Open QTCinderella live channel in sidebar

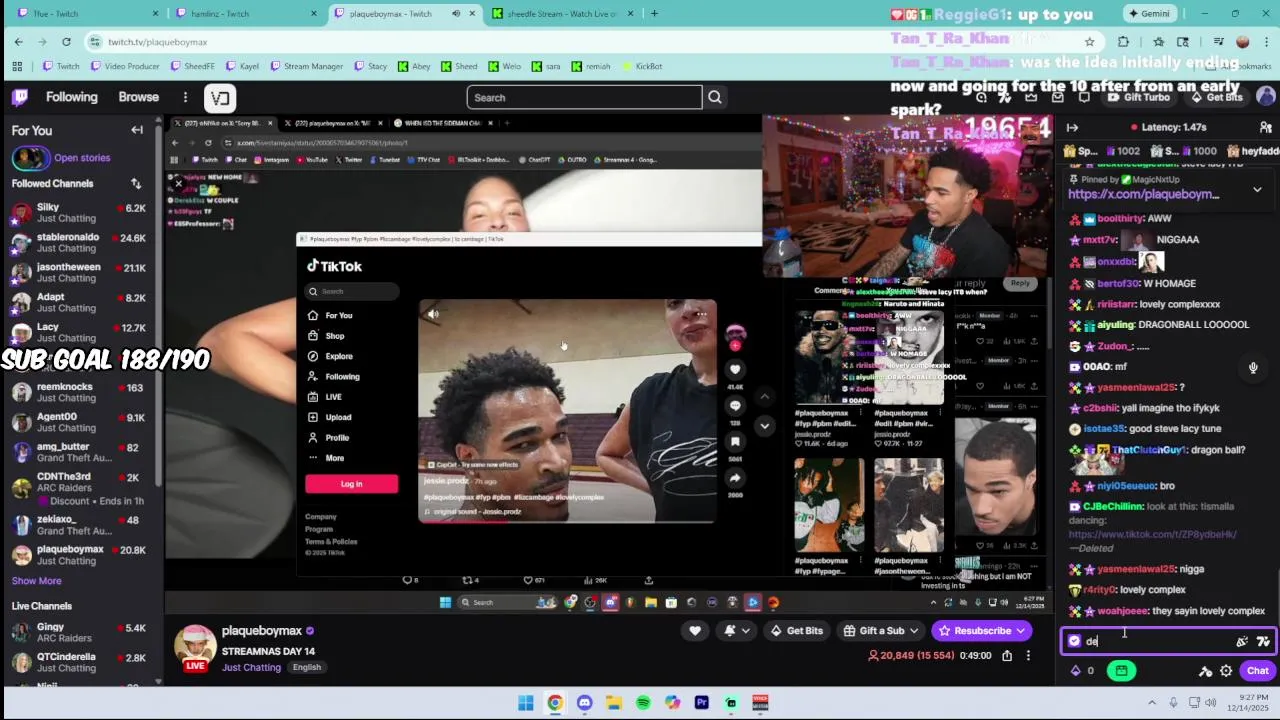pos(80,663)
